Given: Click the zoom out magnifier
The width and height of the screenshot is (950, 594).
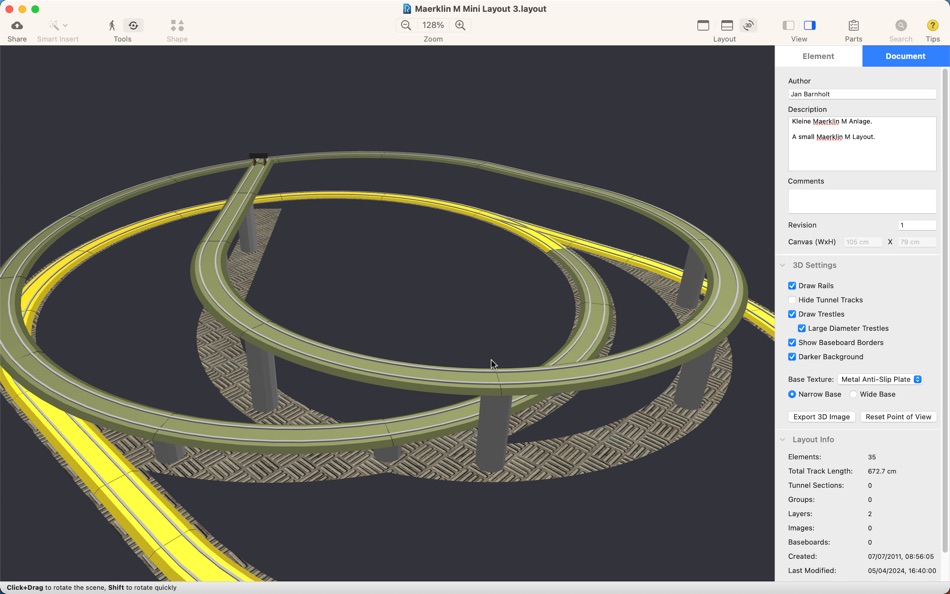Looking at the screenshot, I should pyautogui.click(x=406, y=25).
